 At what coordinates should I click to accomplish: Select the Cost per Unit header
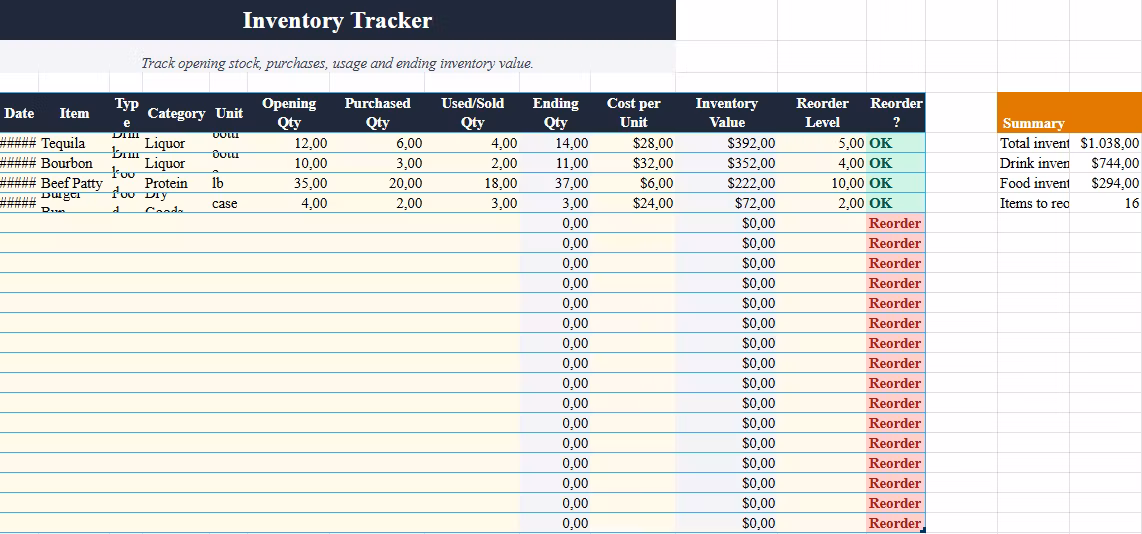(634, 113)
